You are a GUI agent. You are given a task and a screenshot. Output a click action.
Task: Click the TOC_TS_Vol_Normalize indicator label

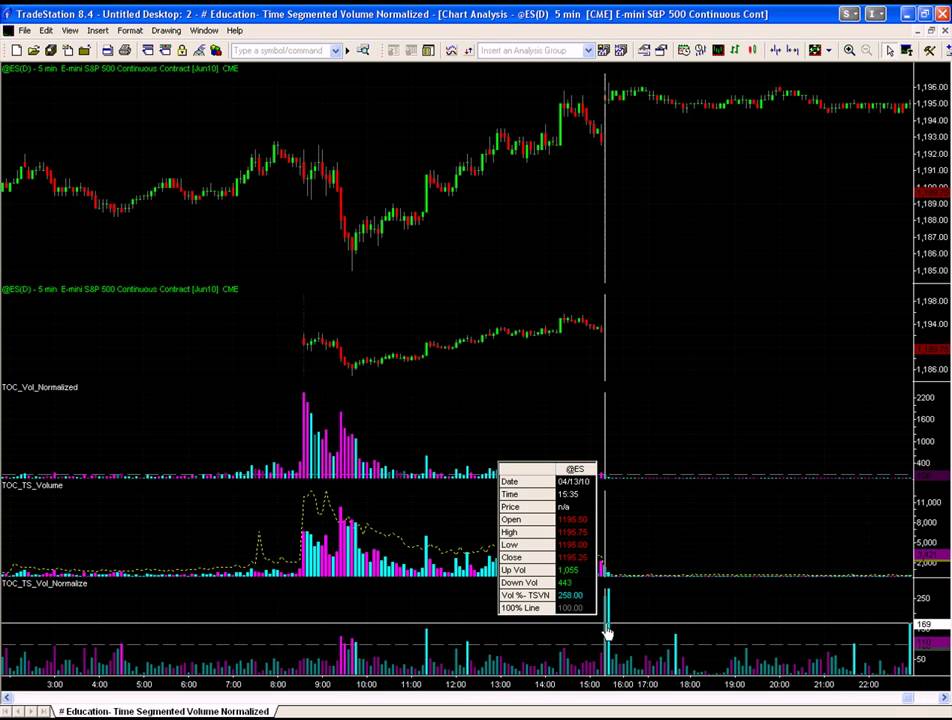[44, 583]
